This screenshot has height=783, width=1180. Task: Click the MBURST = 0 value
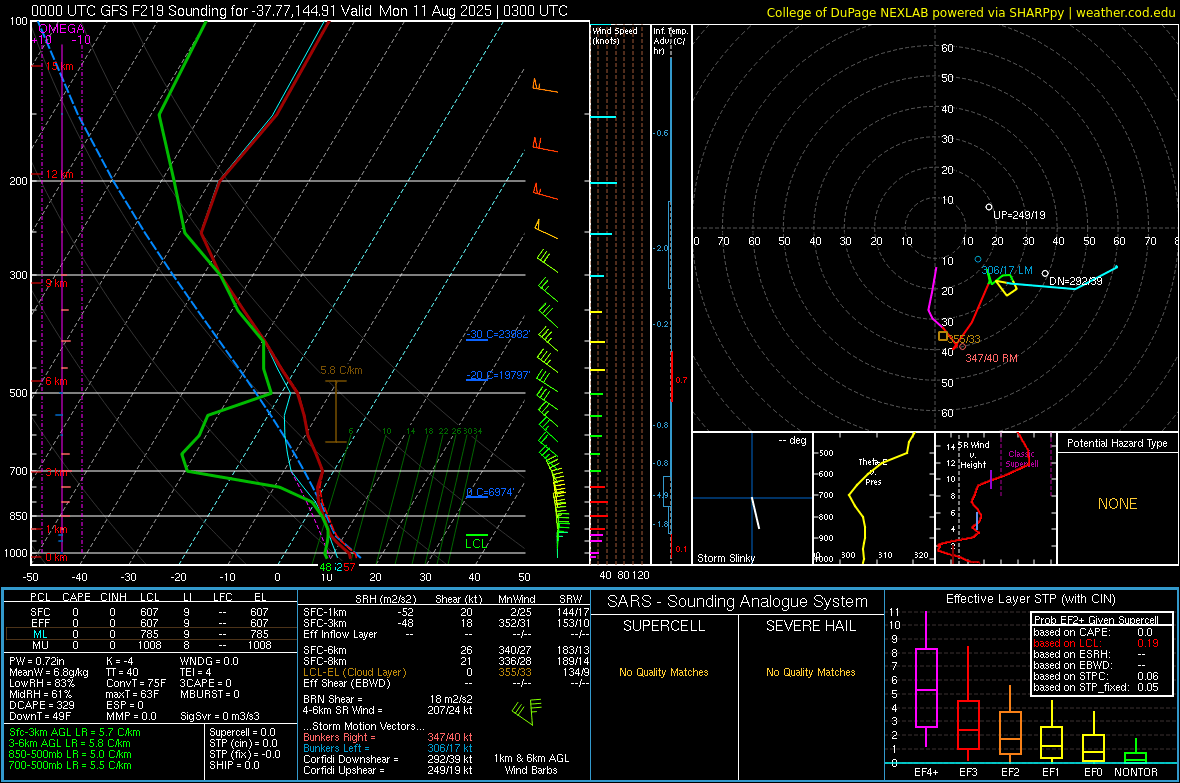click(x=210, y=694)
